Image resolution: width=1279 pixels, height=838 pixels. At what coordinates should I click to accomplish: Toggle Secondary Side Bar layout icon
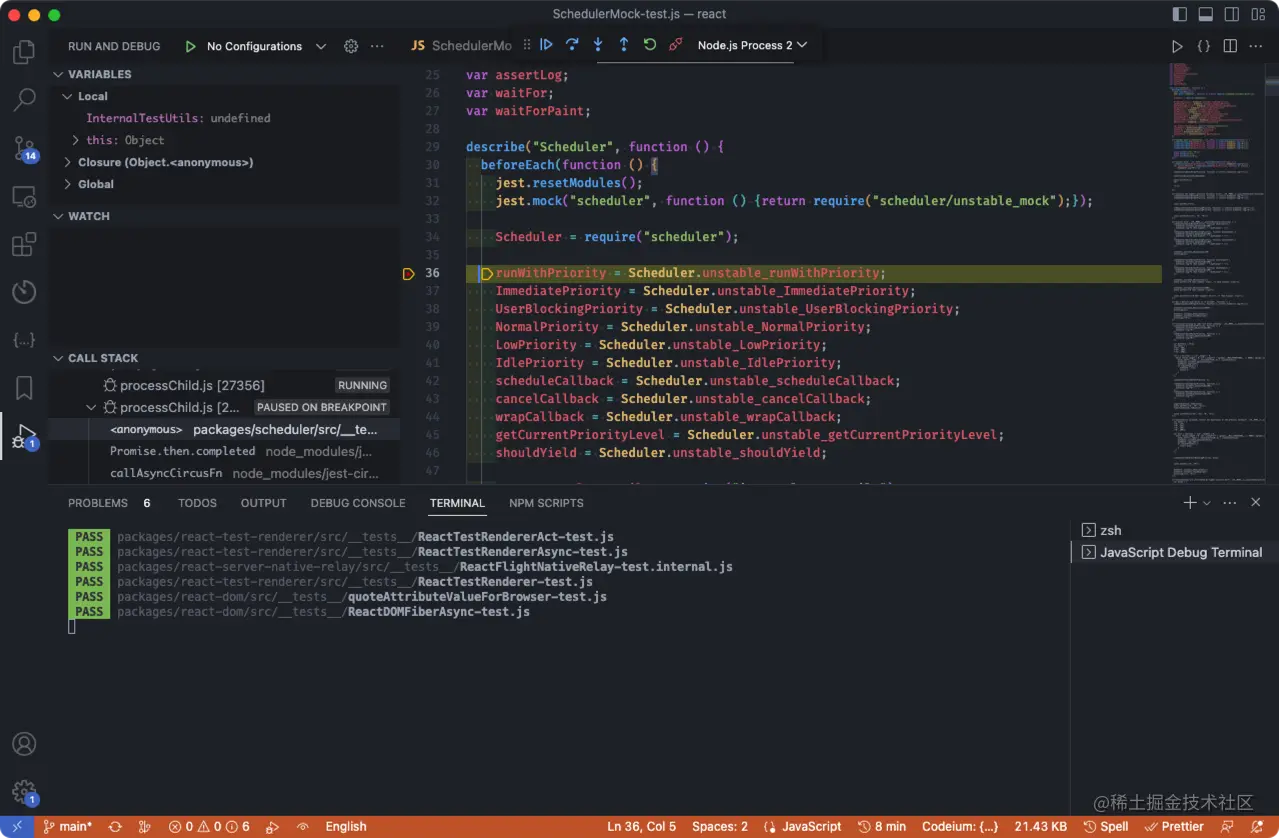[1232, 14]
